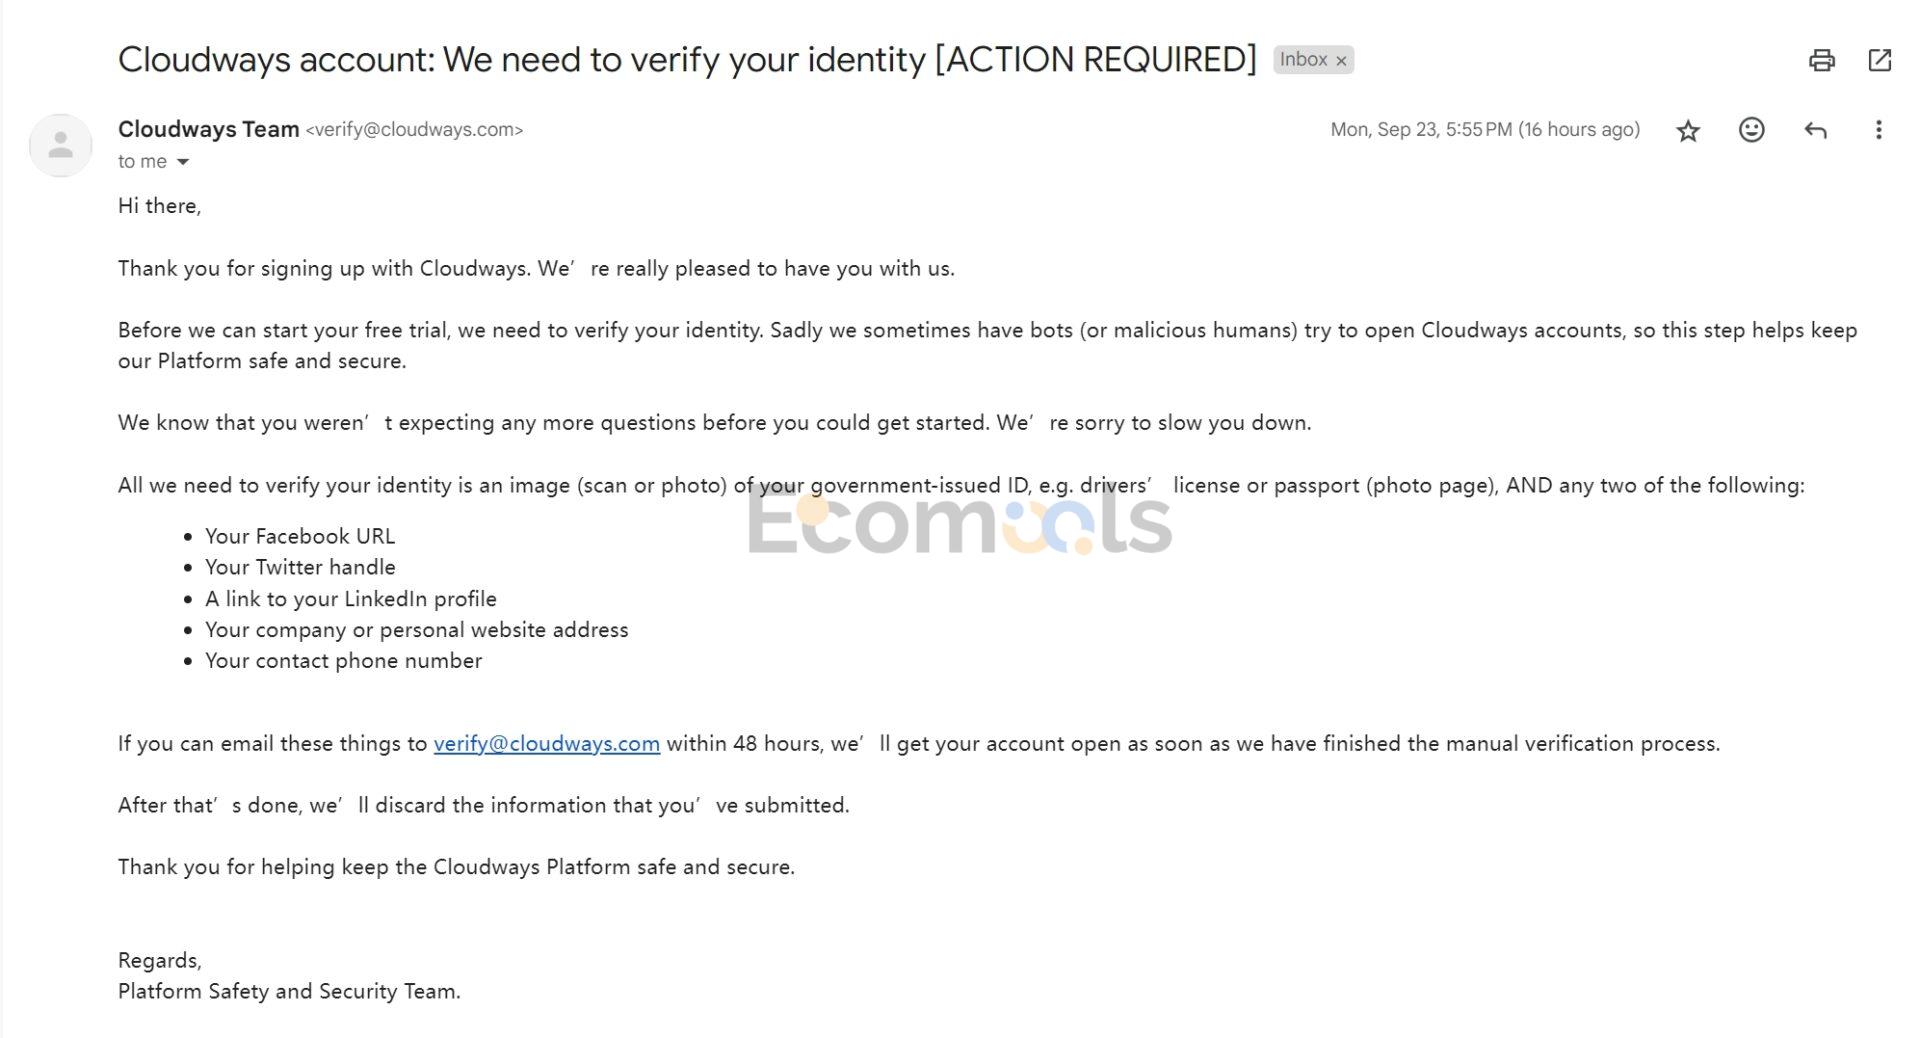Expand recipient details arrow beside "to me"
Image resolution: width=1920 pixels, height=1038 pixels.
pyautogui.click(x=183, y=162)
